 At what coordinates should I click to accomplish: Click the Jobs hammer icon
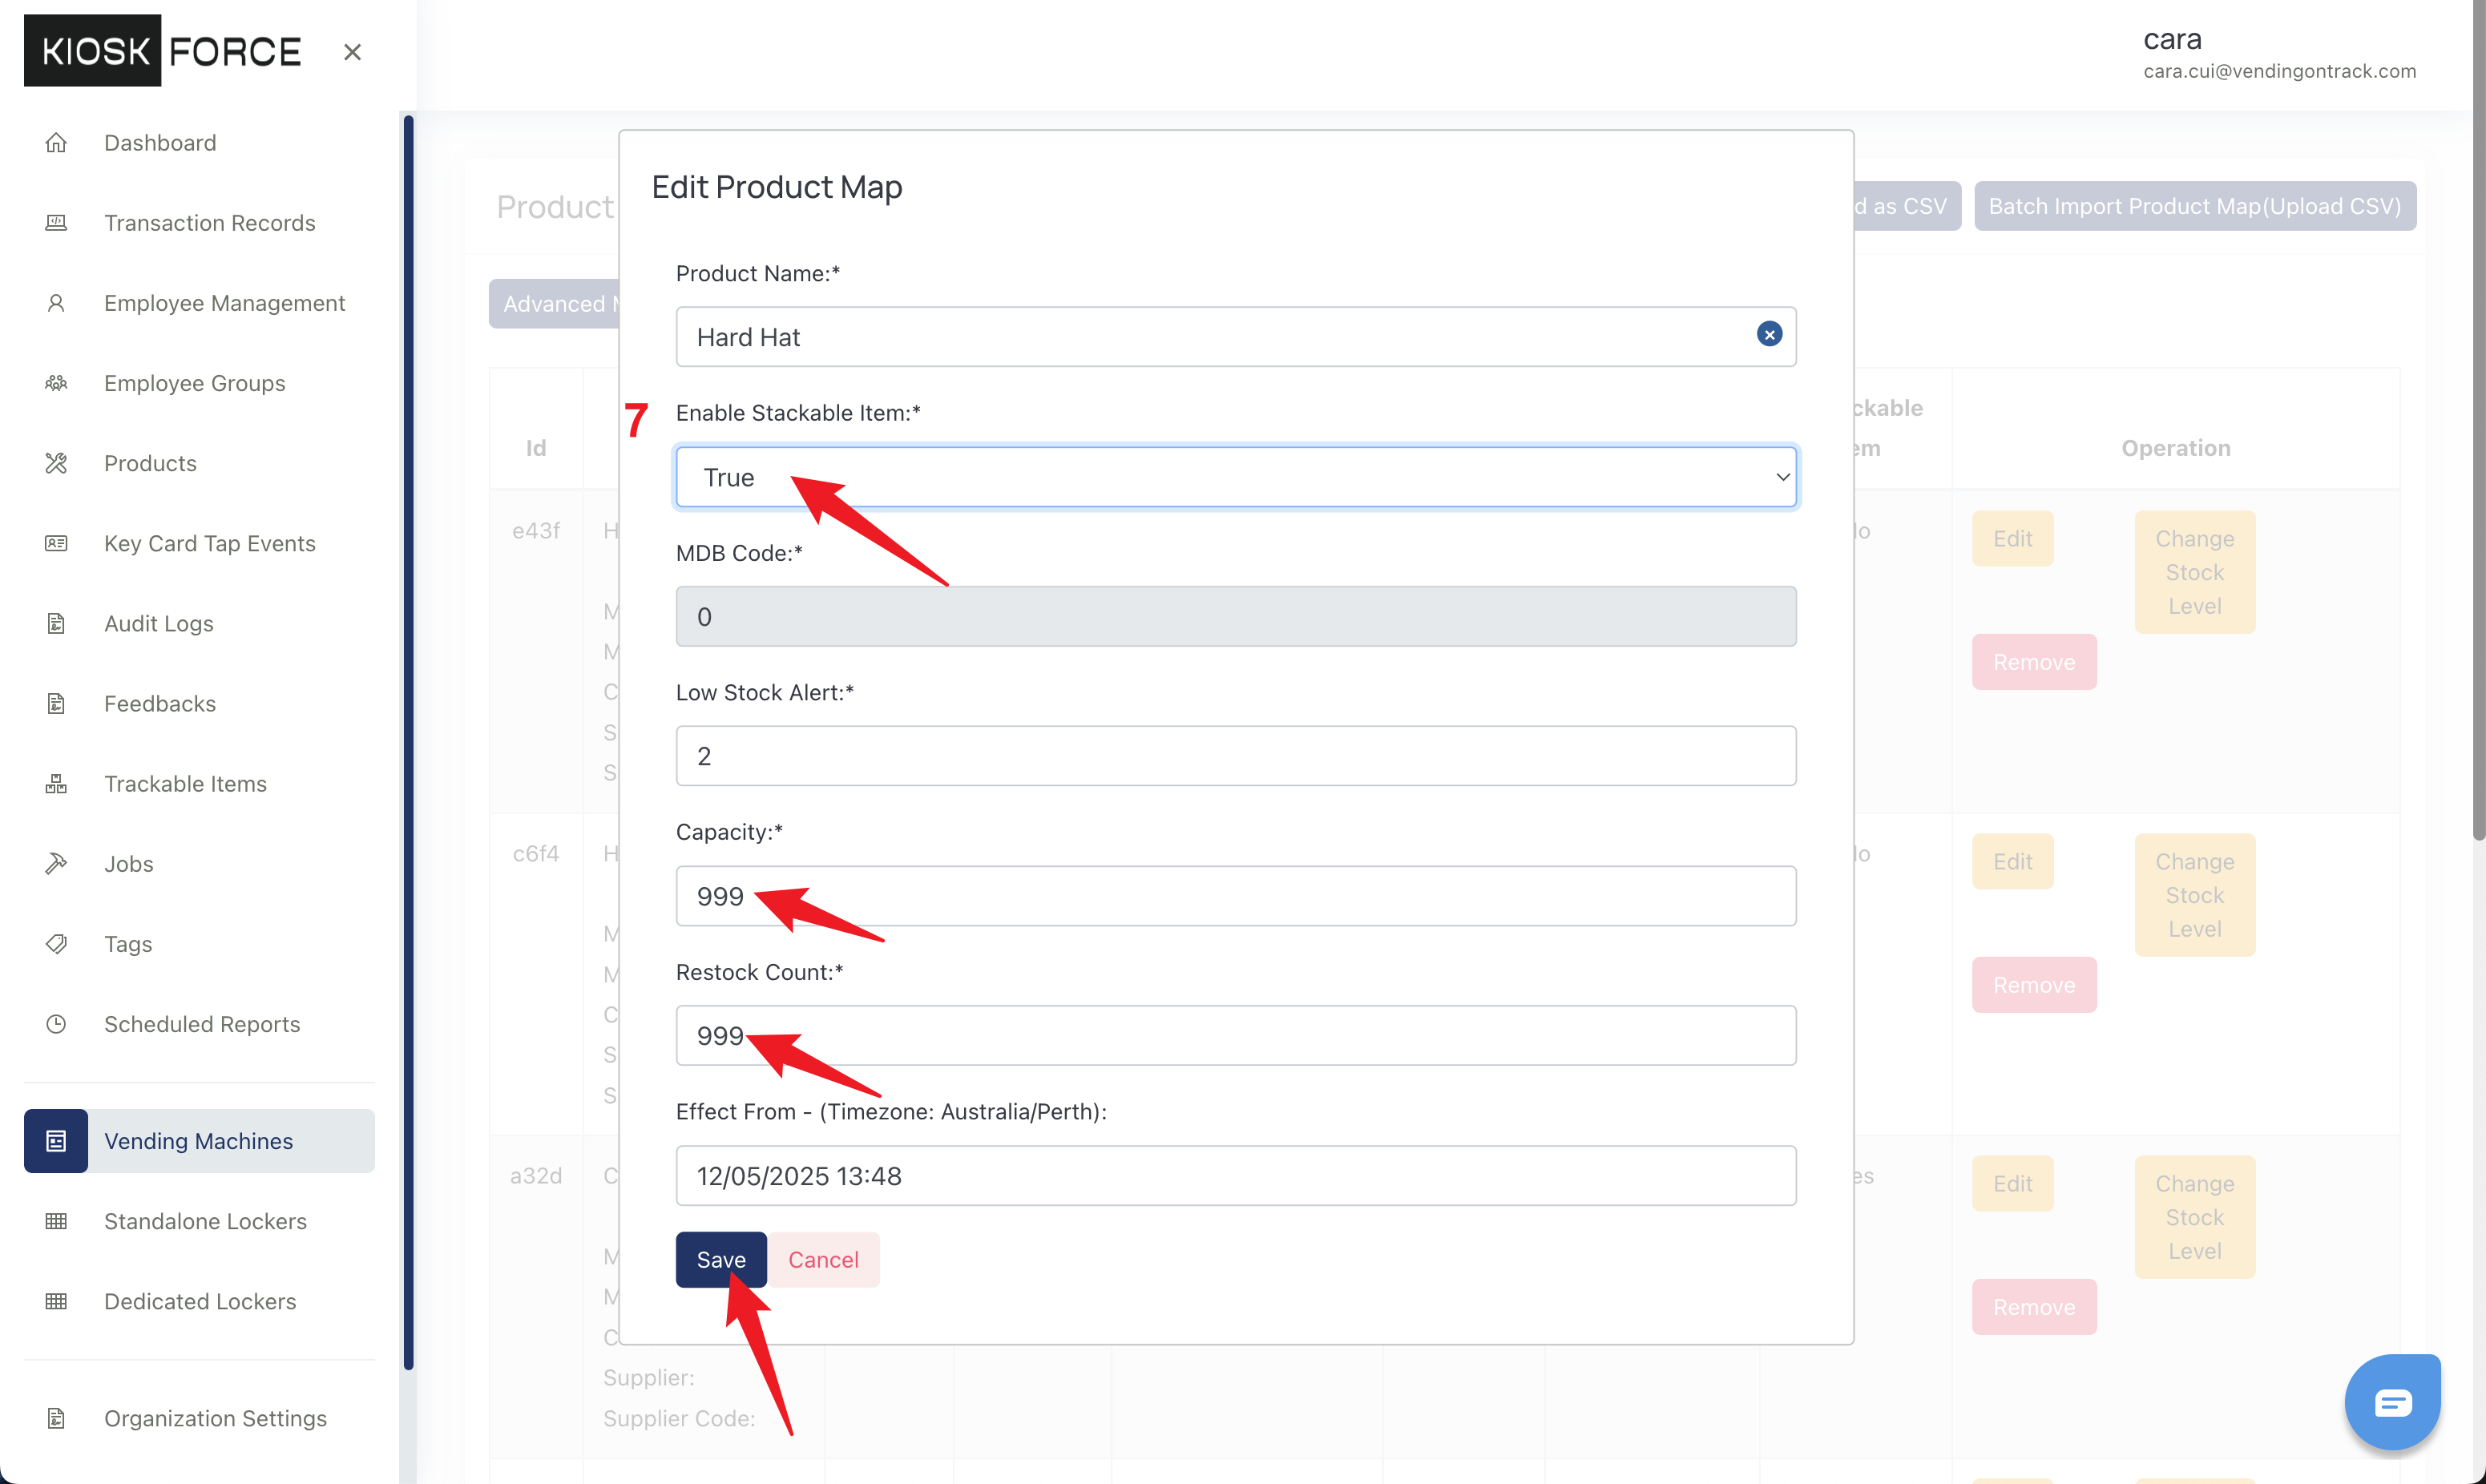coord(56,864)
